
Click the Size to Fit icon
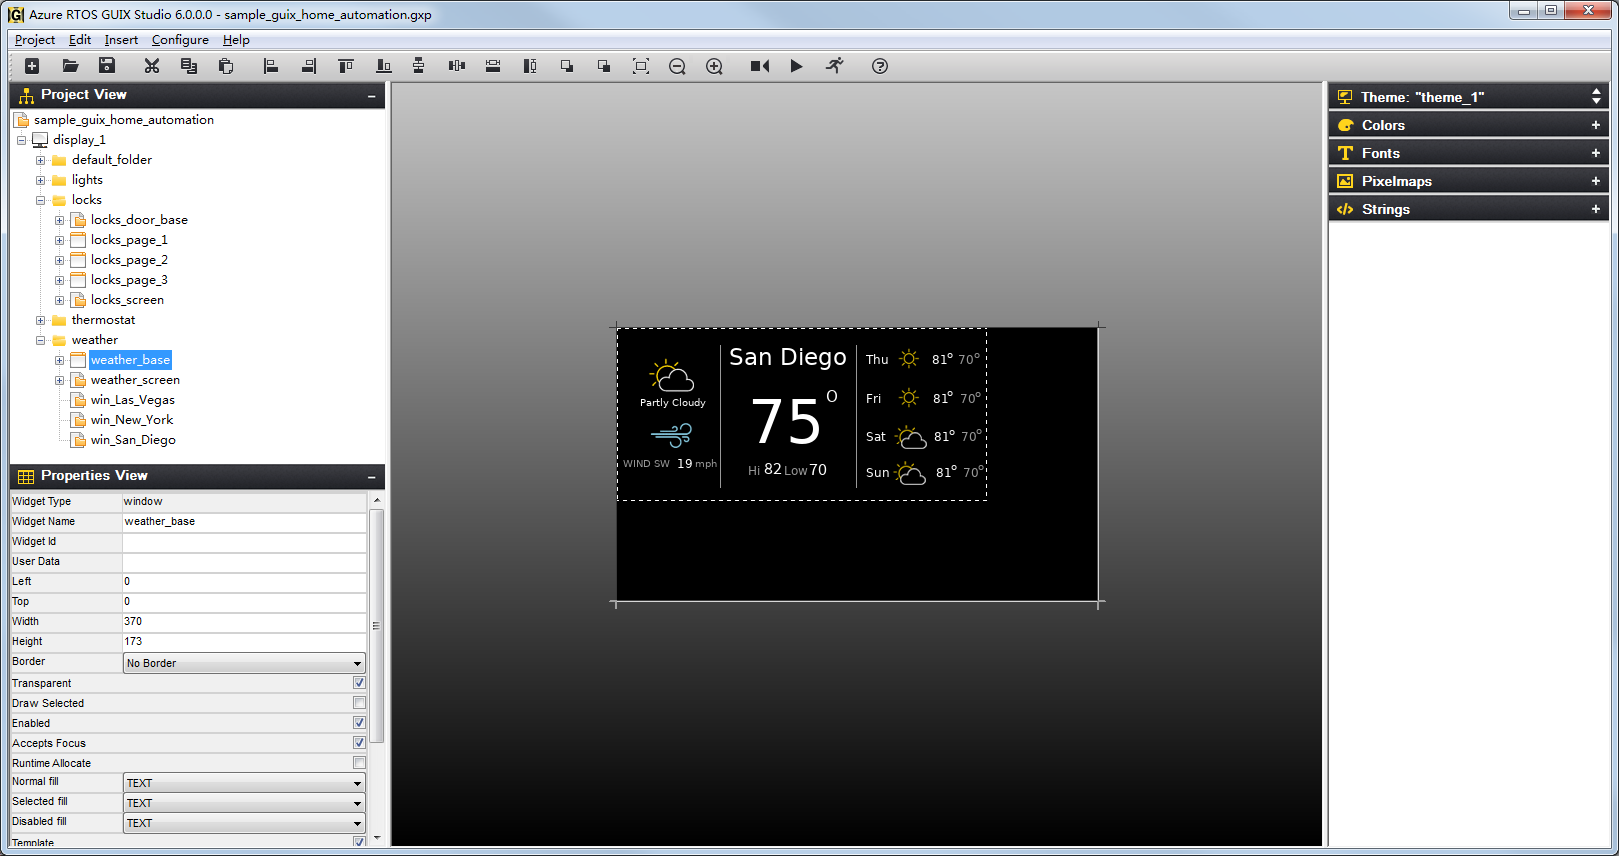(641, 66)
